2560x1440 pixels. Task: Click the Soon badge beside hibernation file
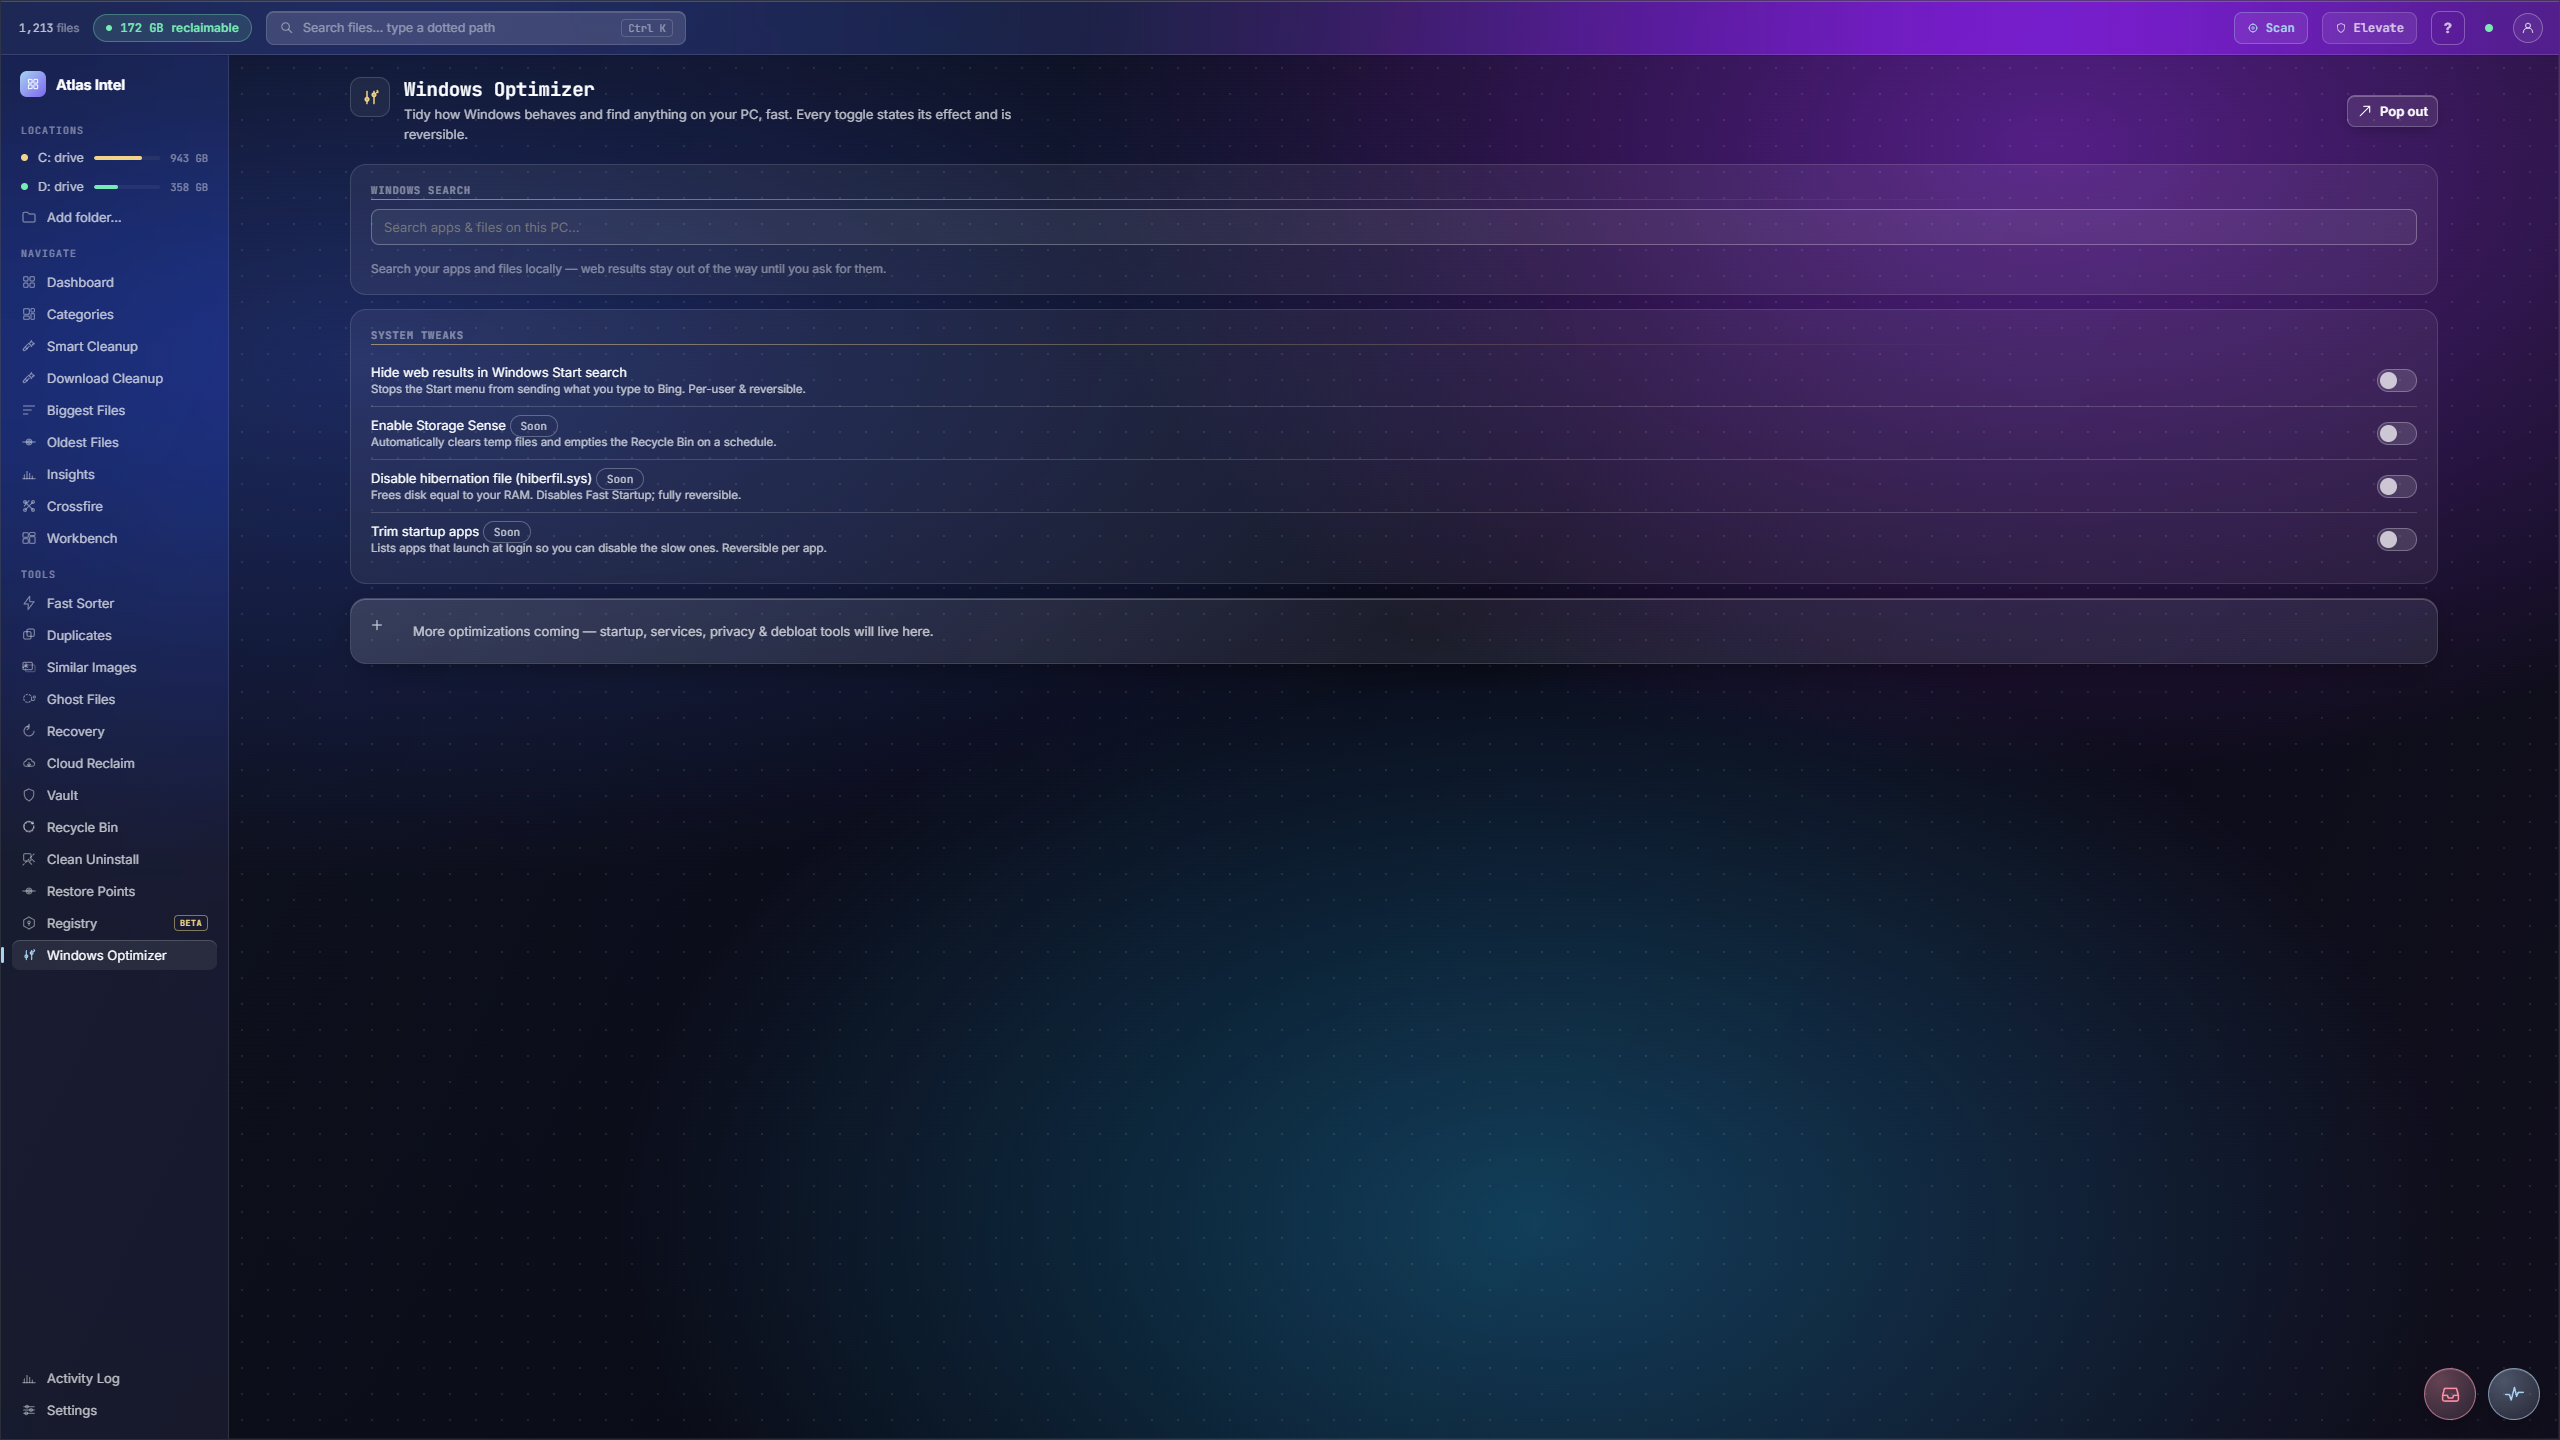(x=619, y=480)
